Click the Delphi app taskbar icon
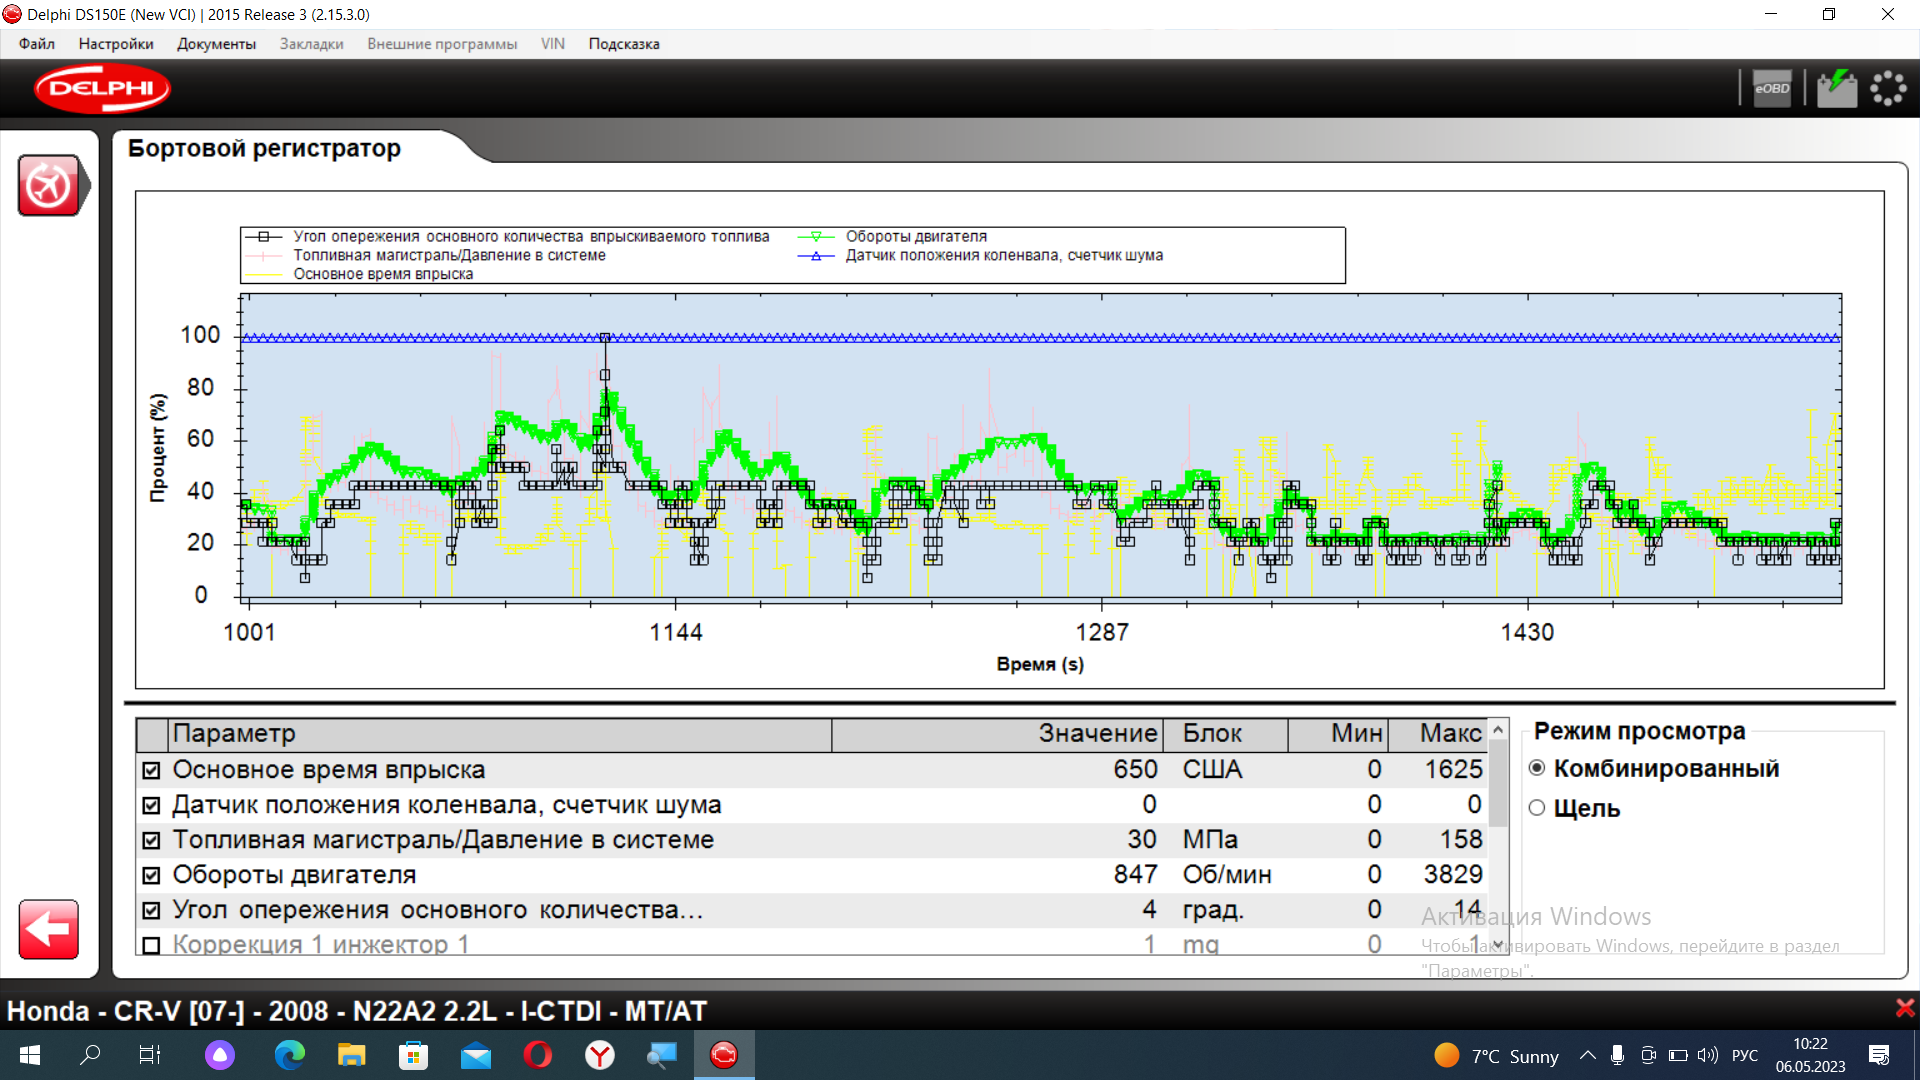1920x1080 pixels. point(724,1055)
